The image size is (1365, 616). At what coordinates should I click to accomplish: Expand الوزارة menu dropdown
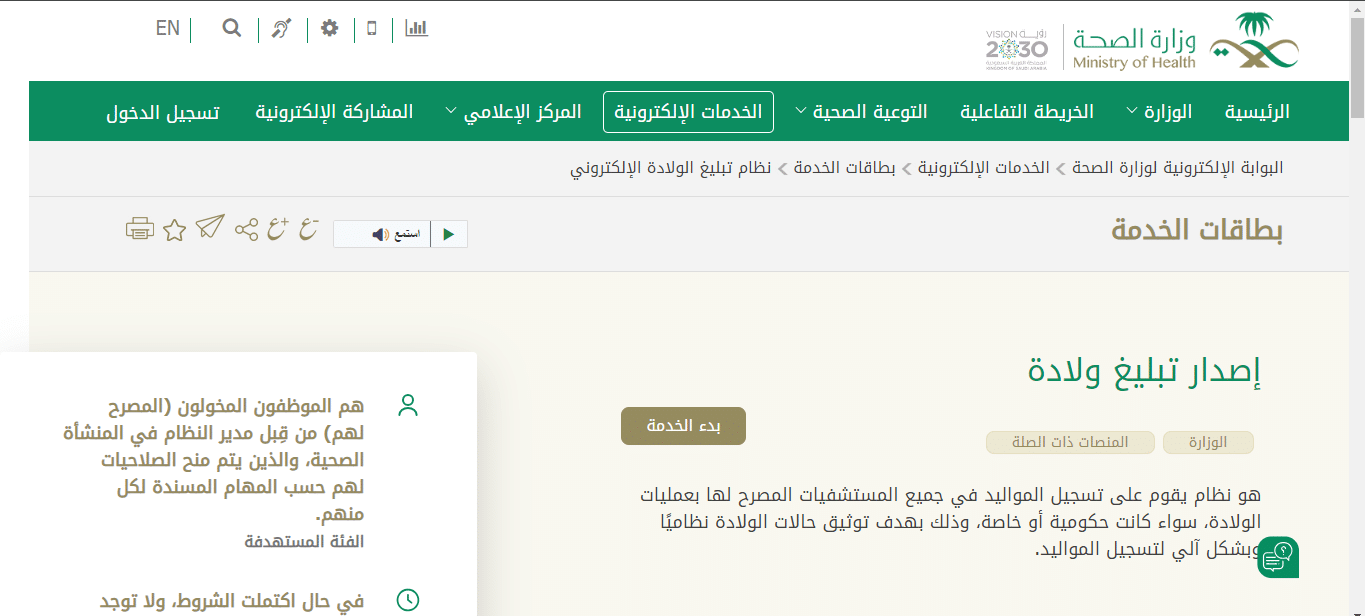click(1159, 112)
